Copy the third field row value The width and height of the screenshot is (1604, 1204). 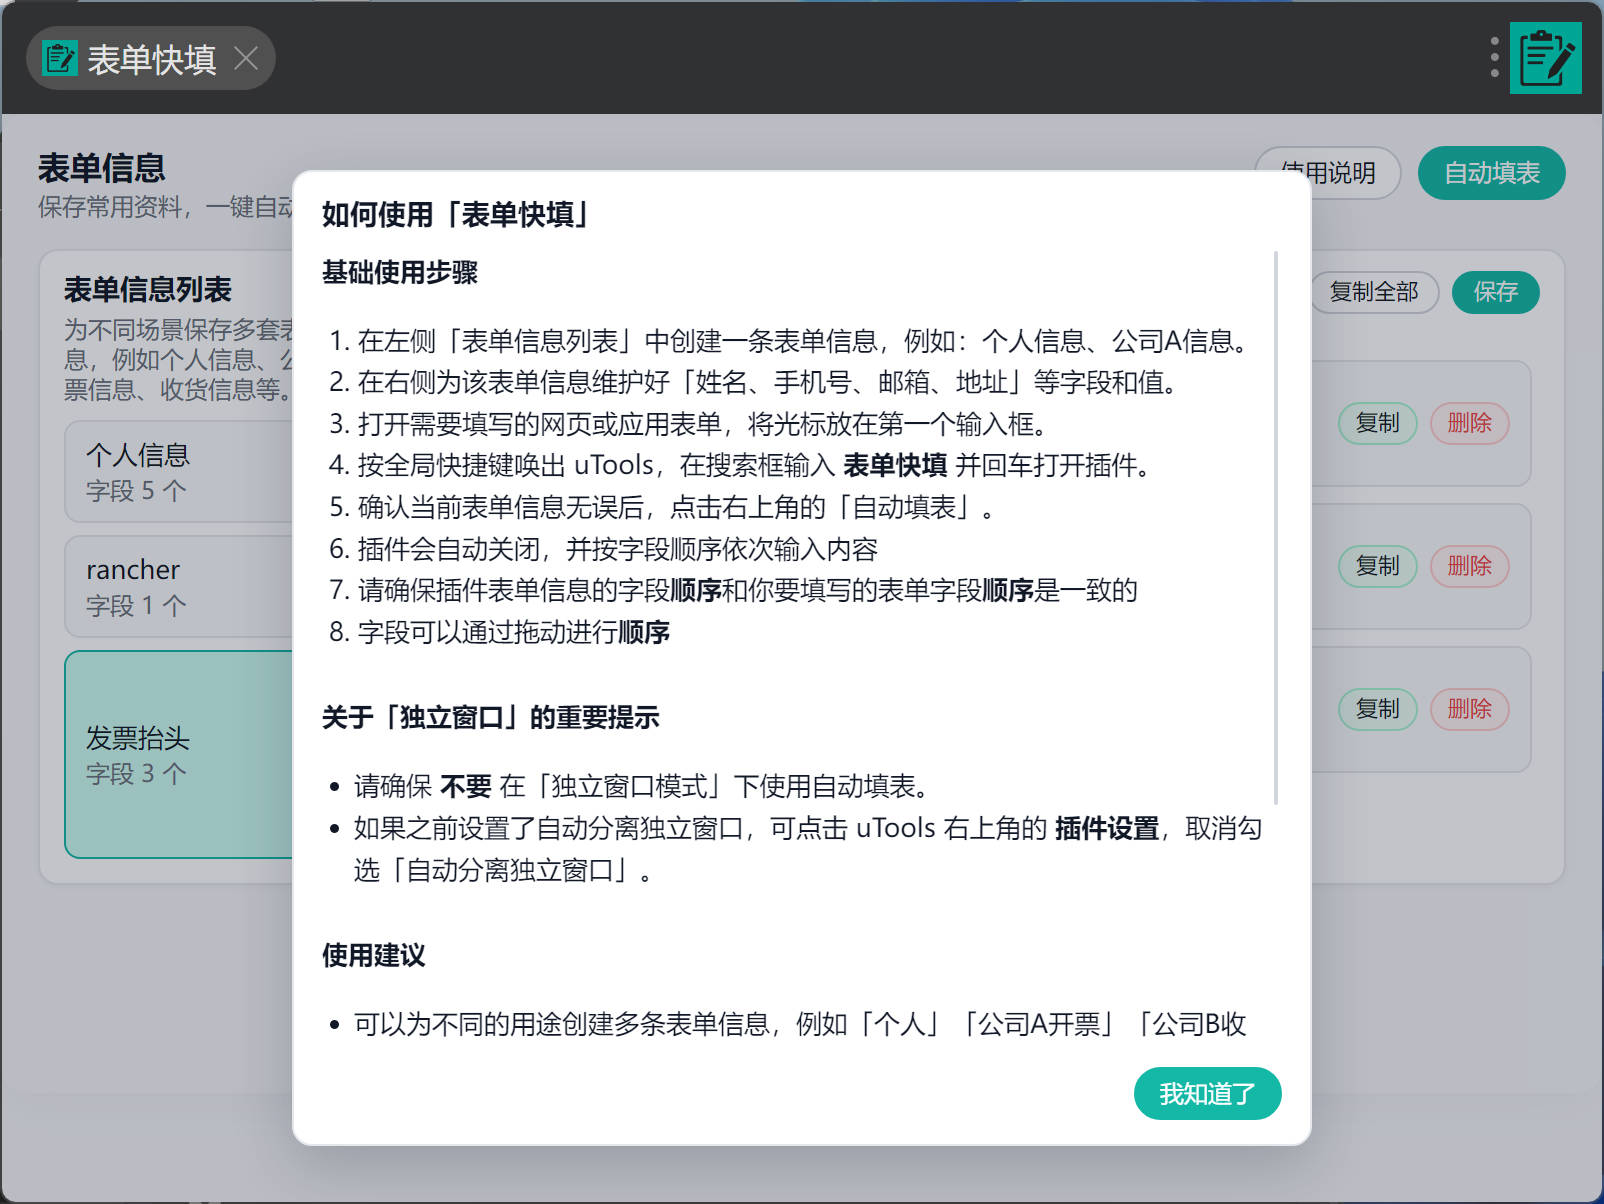click(1377, 709)
